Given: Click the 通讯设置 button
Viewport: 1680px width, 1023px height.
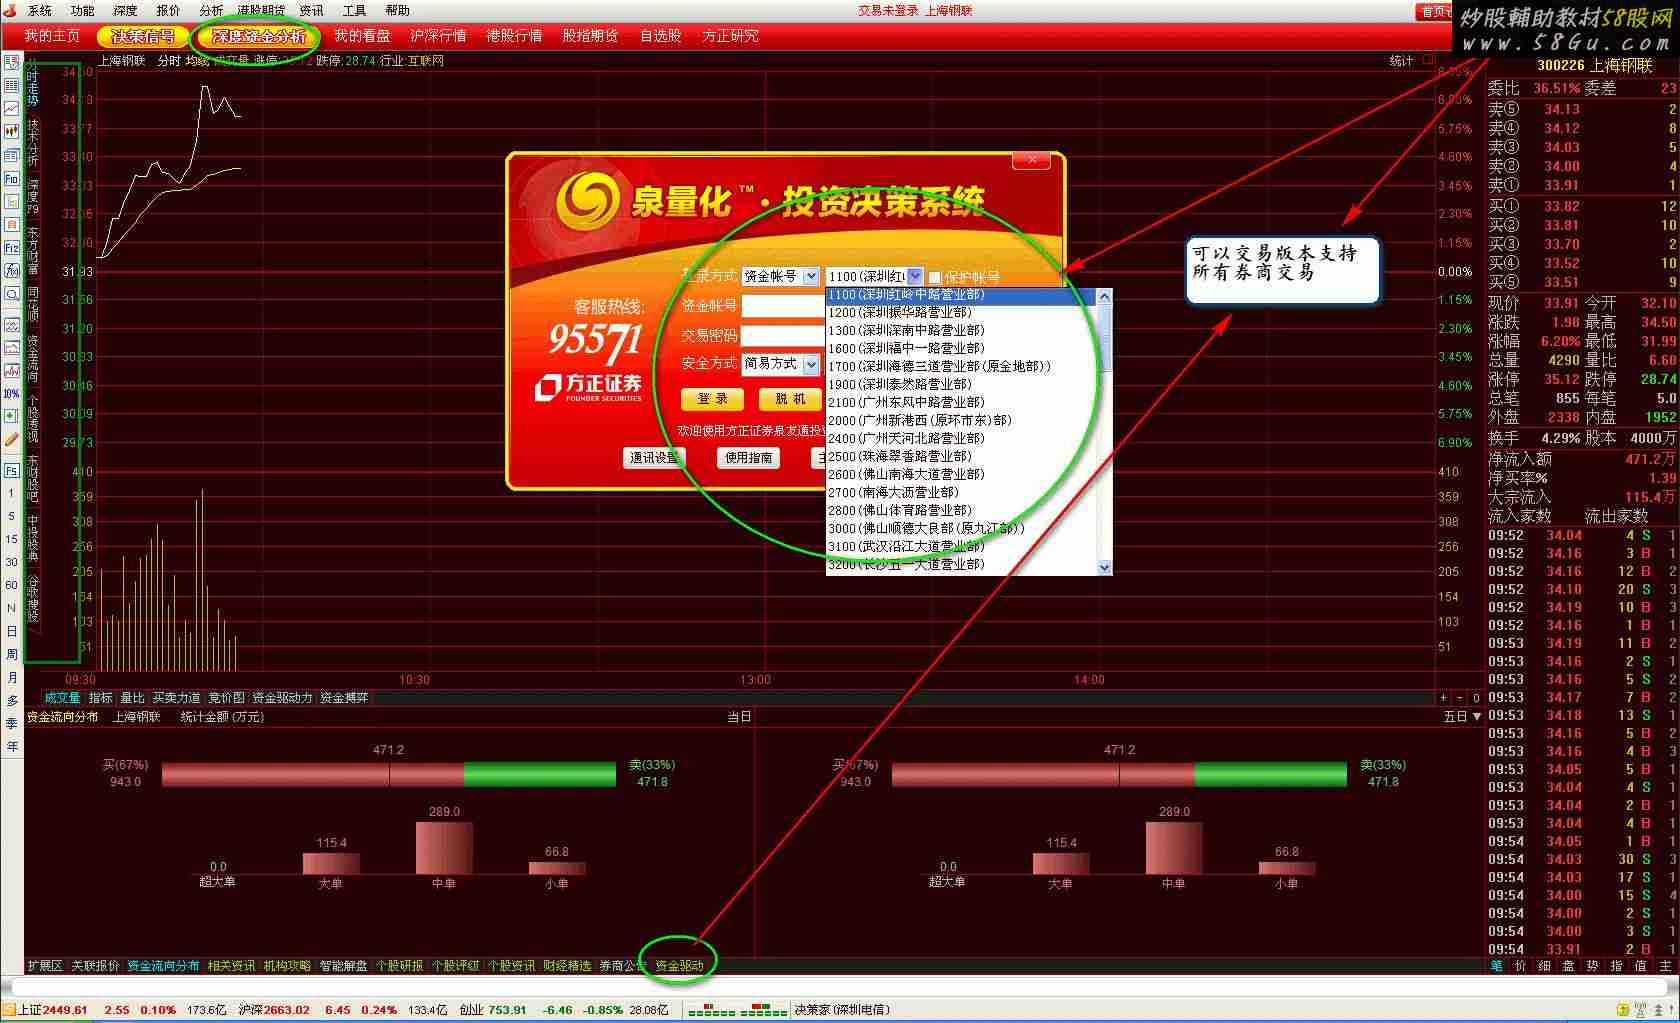Looking at the screenshot, I should coord(654,458).
